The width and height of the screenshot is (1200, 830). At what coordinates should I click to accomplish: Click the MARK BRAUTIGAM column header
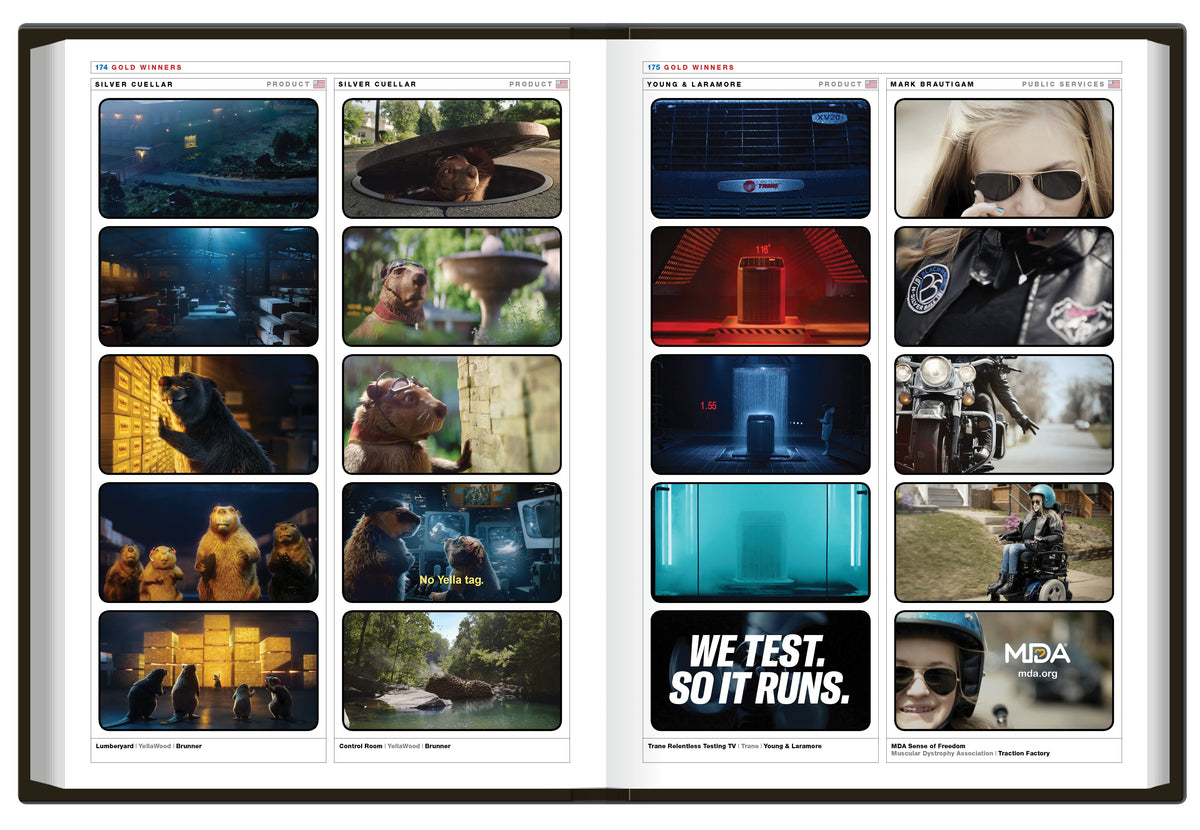(932, 84)
